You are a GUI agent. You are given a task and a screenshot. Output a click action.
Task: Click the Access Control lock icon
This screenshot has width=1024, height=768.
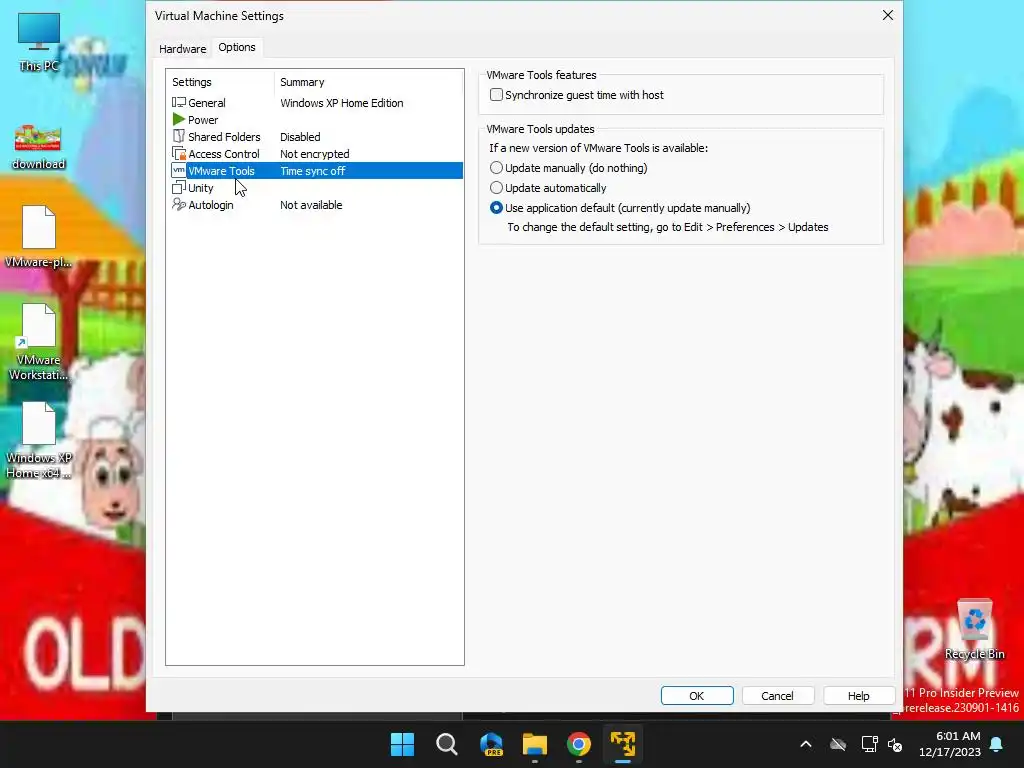(x=178, y=153)
